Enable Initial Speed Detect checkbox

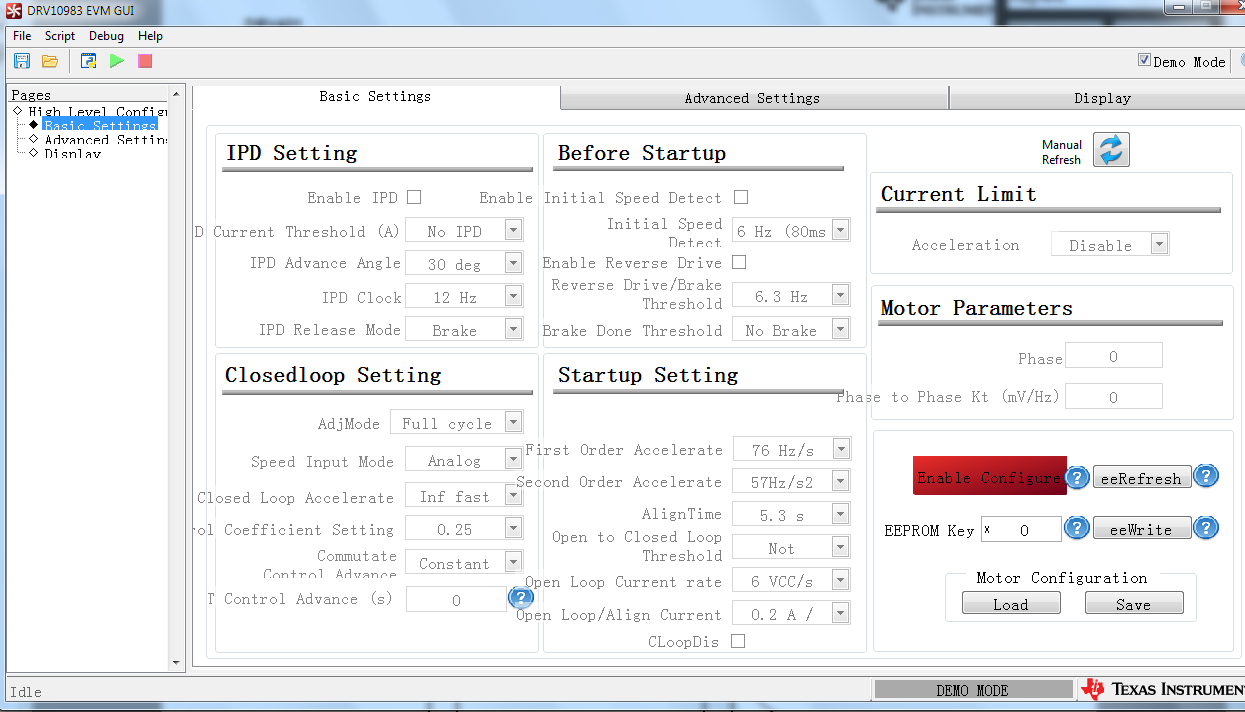pos(741,197)
